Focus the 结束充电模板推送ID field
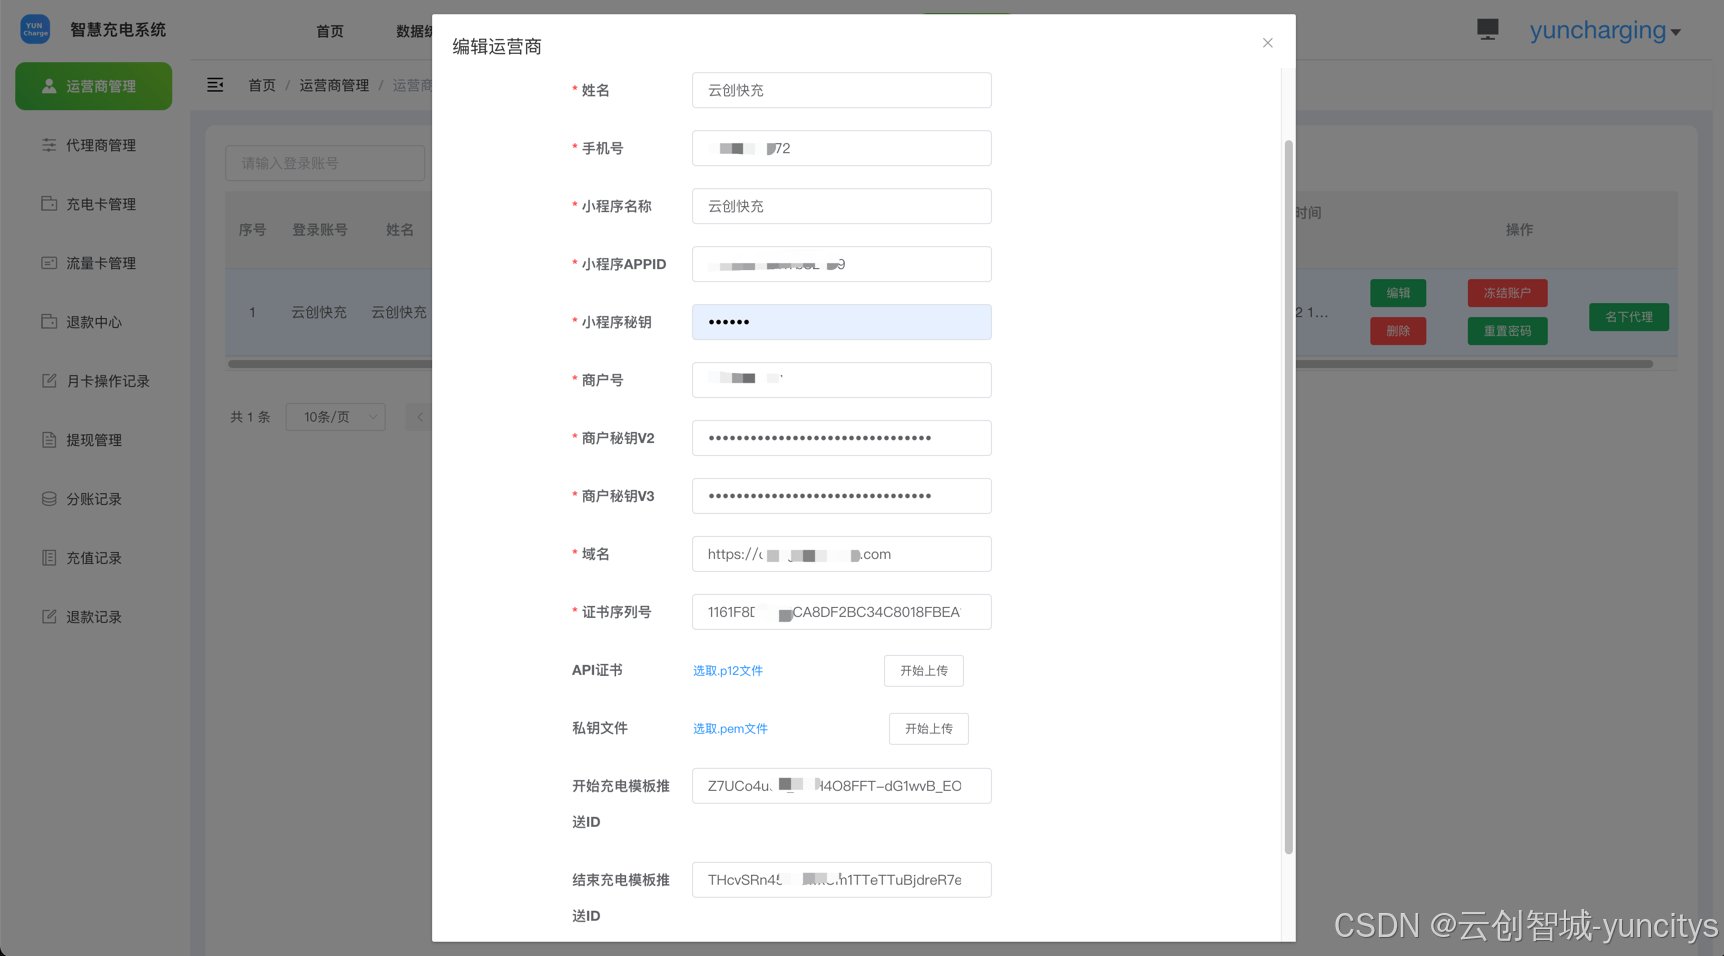Screen dimensions: 1724x956 pyautogui.click(x=842, y=880)
